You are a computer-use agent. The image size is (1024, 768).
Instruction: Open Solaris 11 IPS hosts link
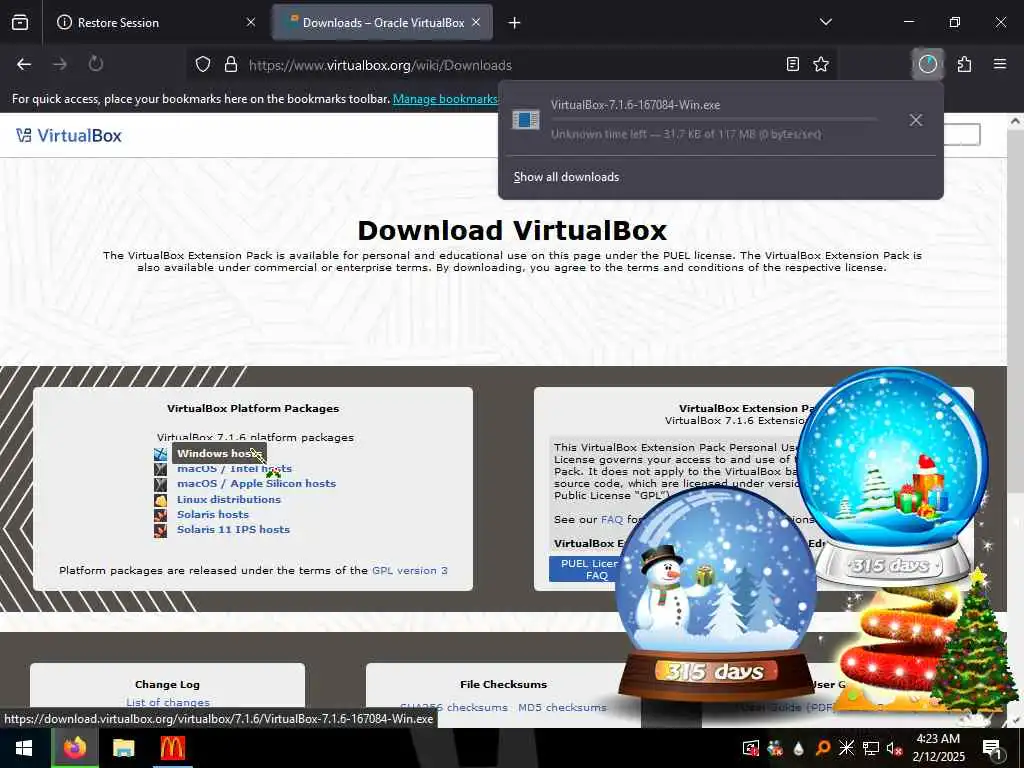click(x=233, y=530)
